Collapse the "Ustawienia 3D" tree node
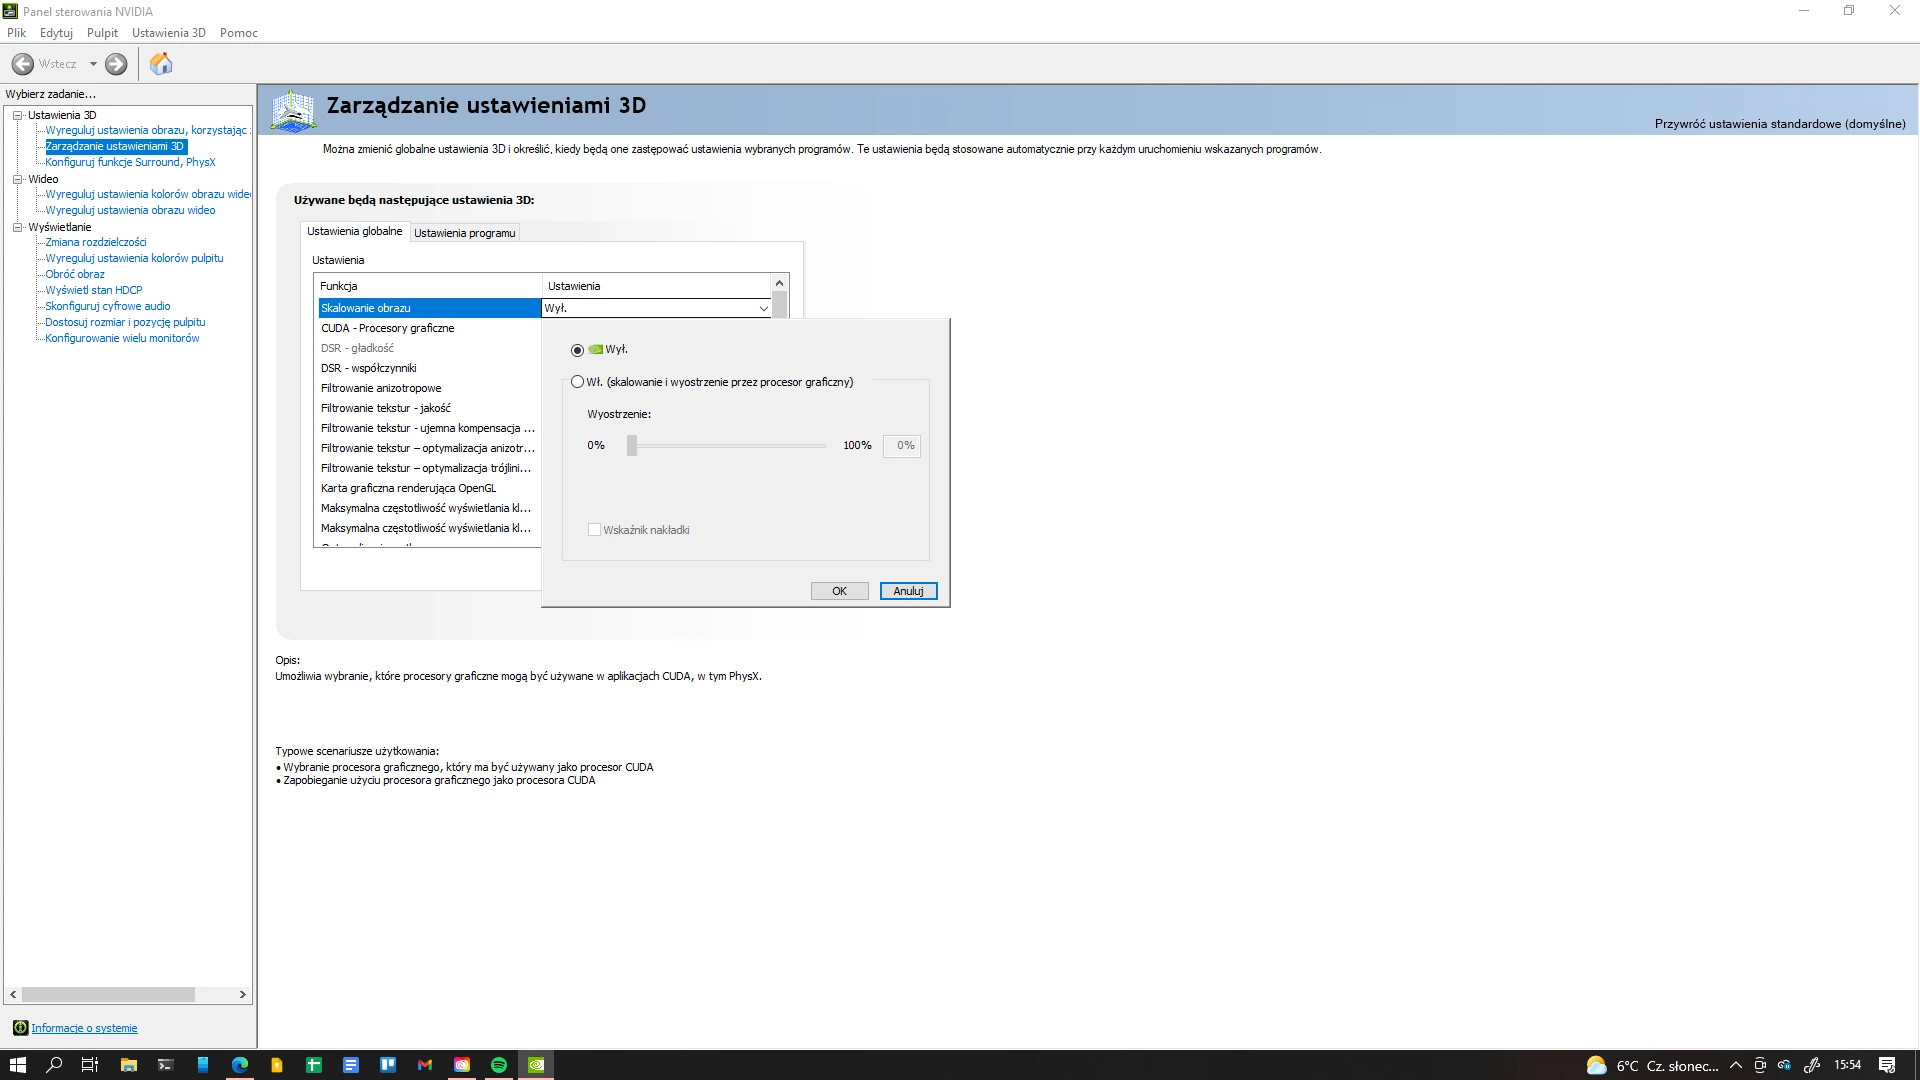This screenshot has height=1080, width=1920. click(x=17, y=115)
